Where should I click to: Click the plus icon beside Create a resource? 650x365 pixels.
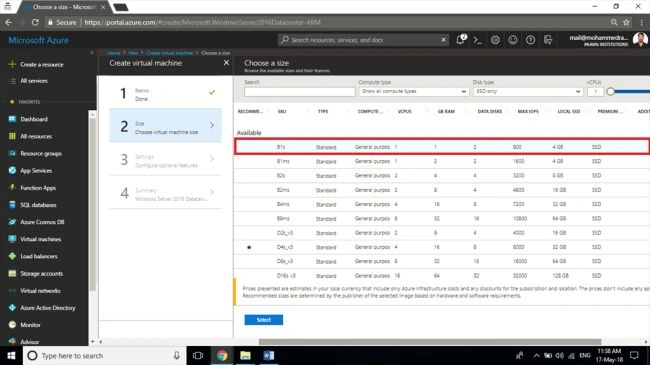12,64
